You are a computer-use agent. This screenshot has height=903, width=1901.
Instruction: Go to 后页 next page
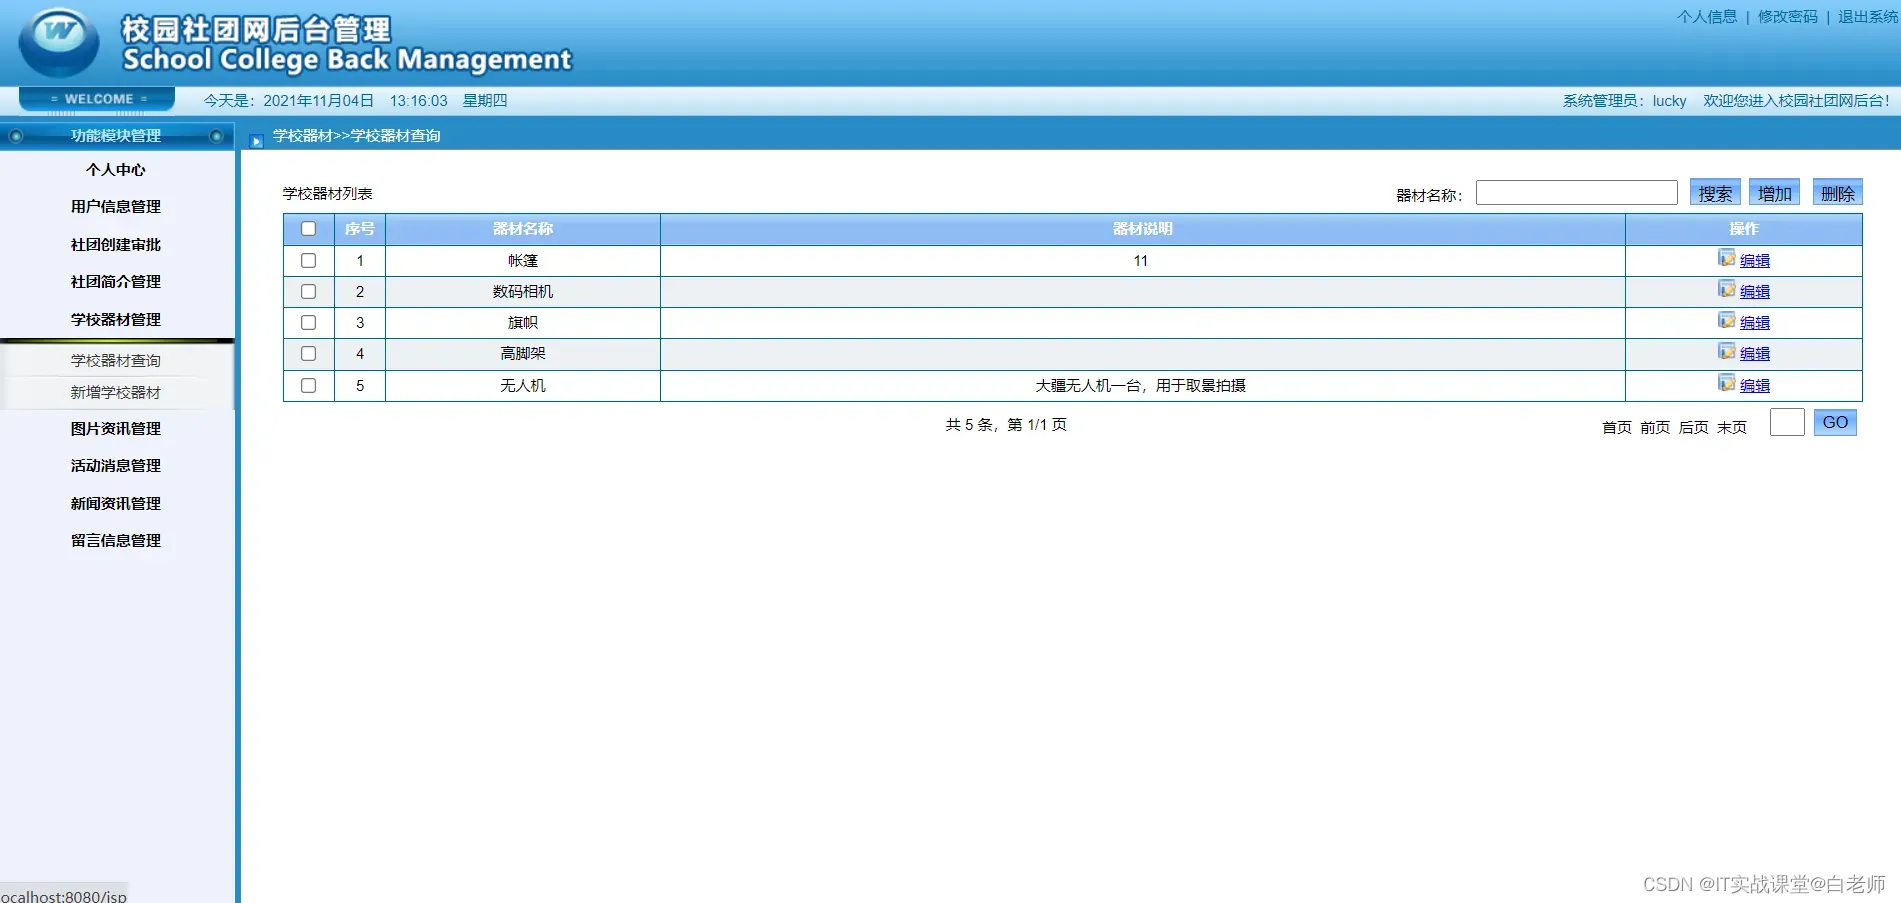[x=1694, y=427]
